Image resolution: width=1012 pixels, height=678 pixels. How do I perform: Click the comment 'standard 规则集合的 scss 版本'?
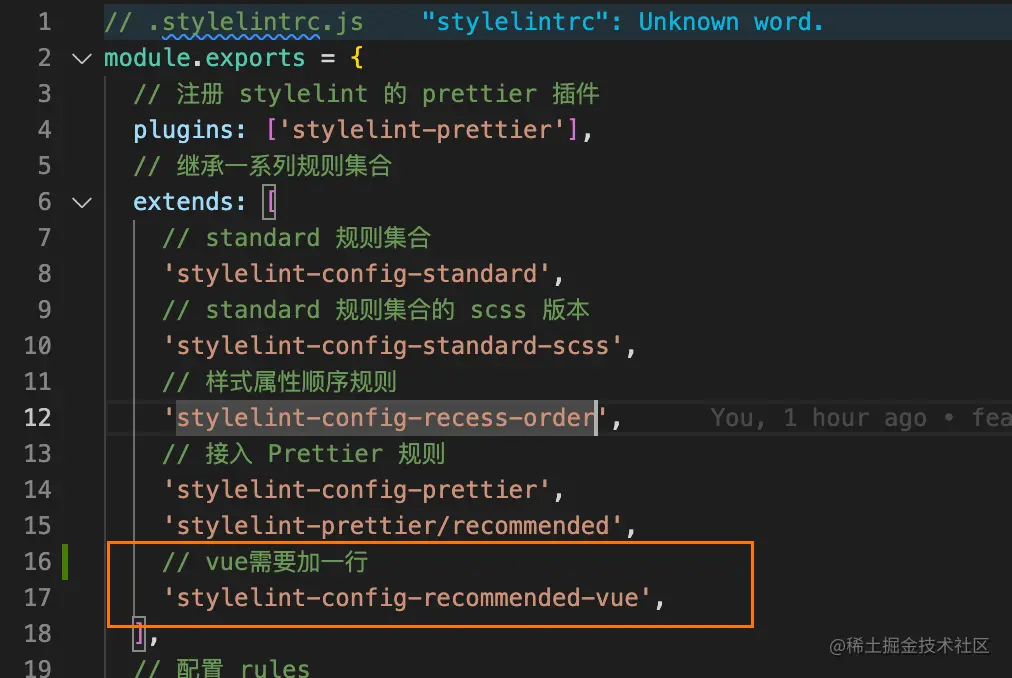point(376,311)
